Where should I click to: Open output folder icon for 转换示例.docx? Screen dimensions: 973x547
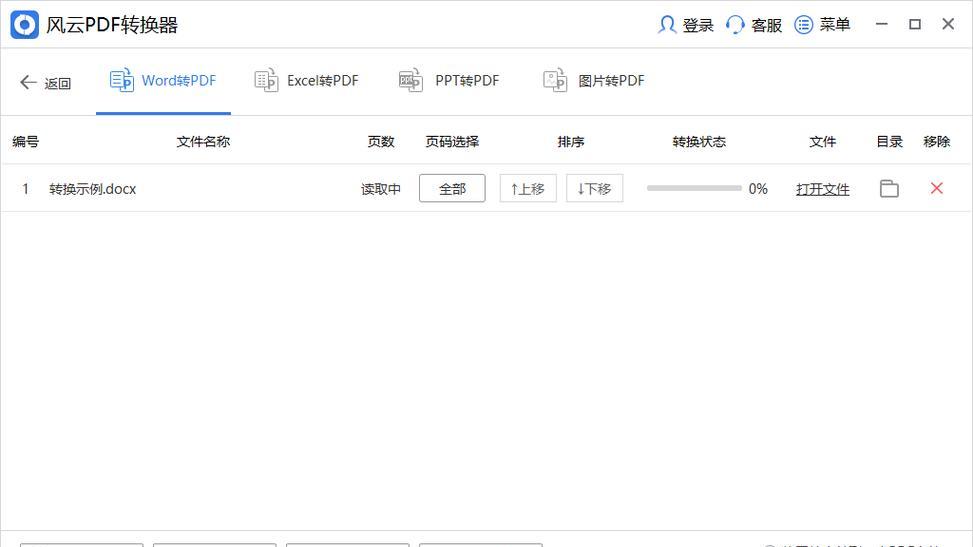[889, 188]
